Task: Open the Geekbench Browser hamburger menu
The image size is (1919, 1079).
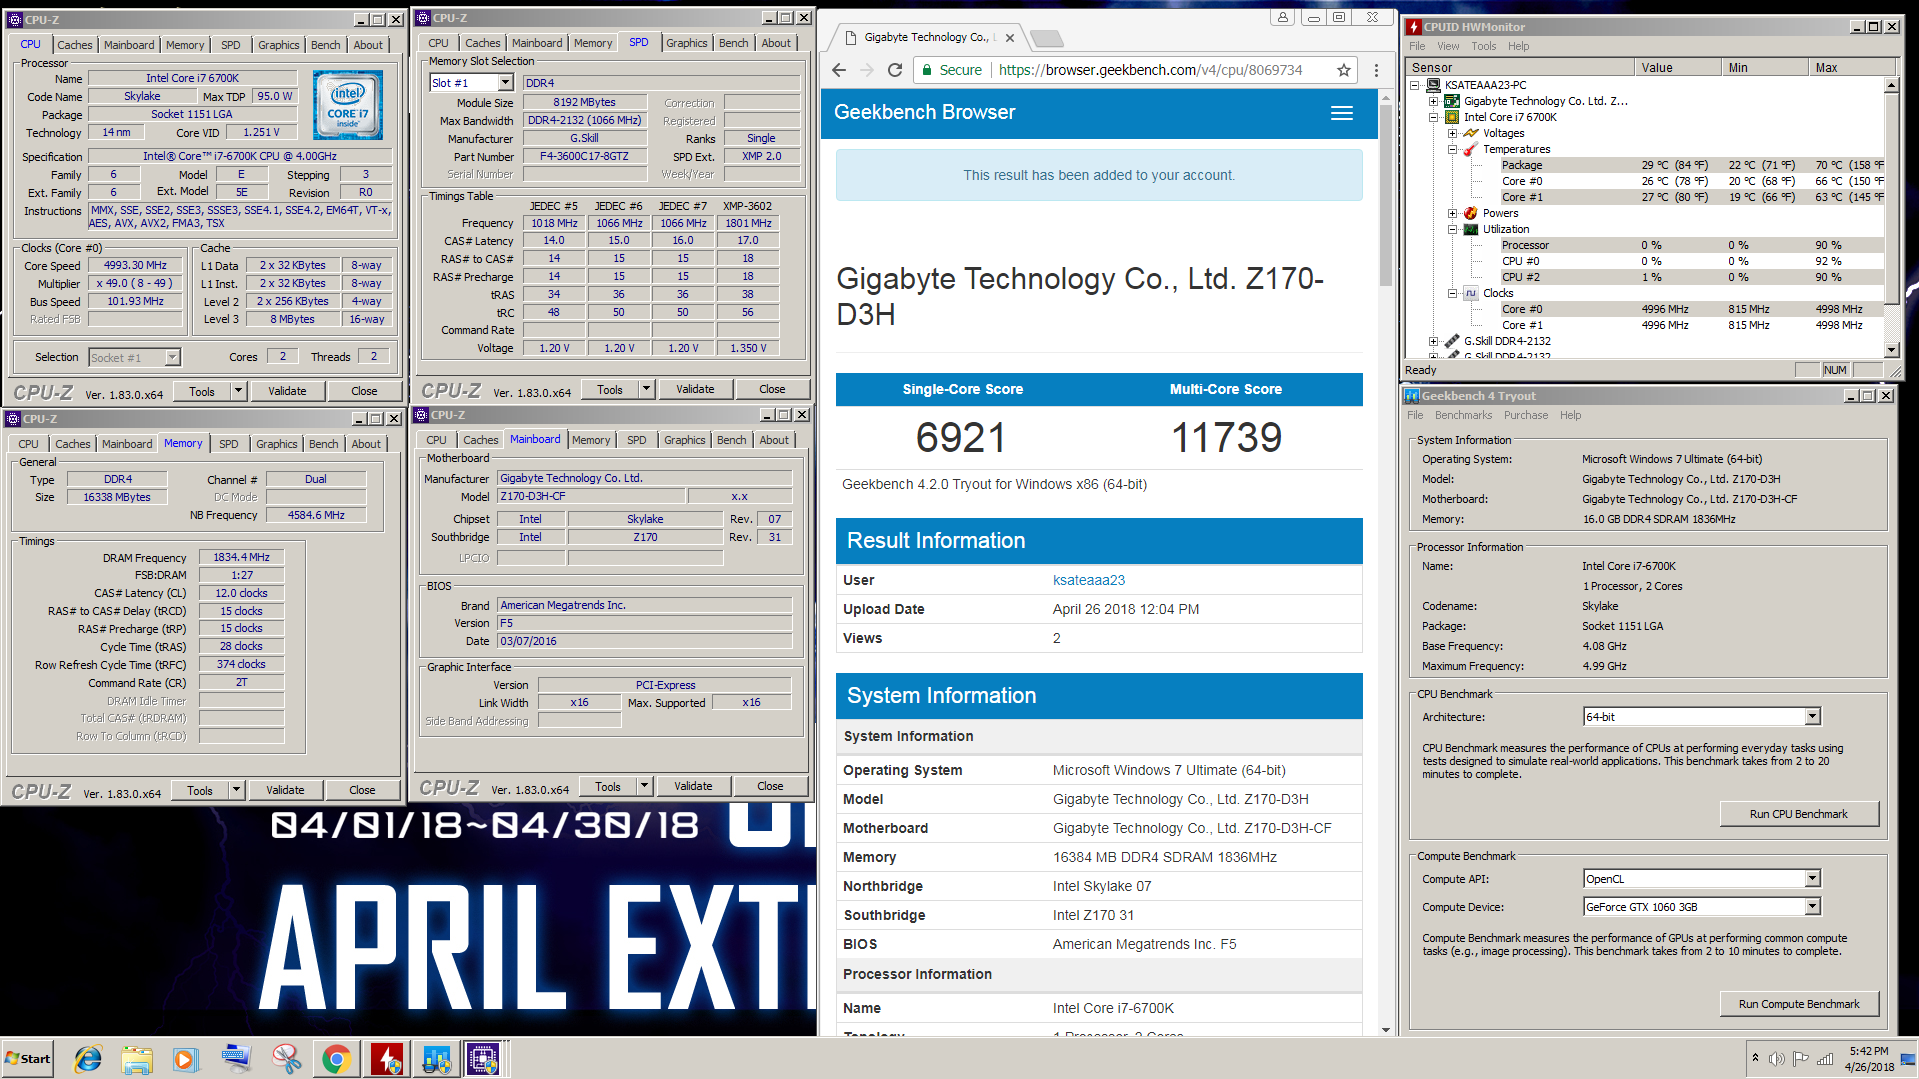Action: pyautogui.click(x=1342, y=113)
